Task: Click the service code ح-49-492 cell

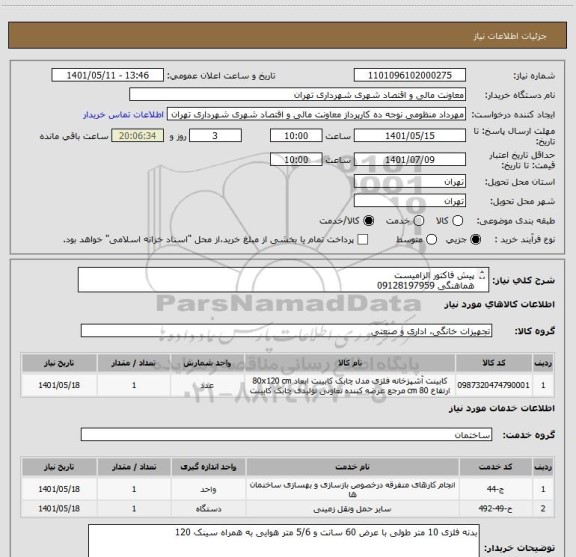Action: (x=496, y=509)
